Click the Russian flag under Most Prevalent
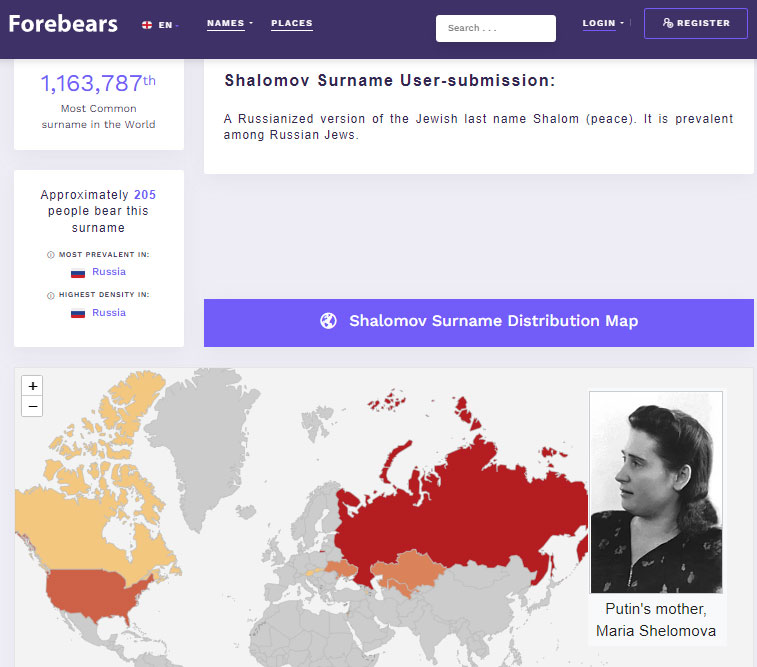 point(78,273)
